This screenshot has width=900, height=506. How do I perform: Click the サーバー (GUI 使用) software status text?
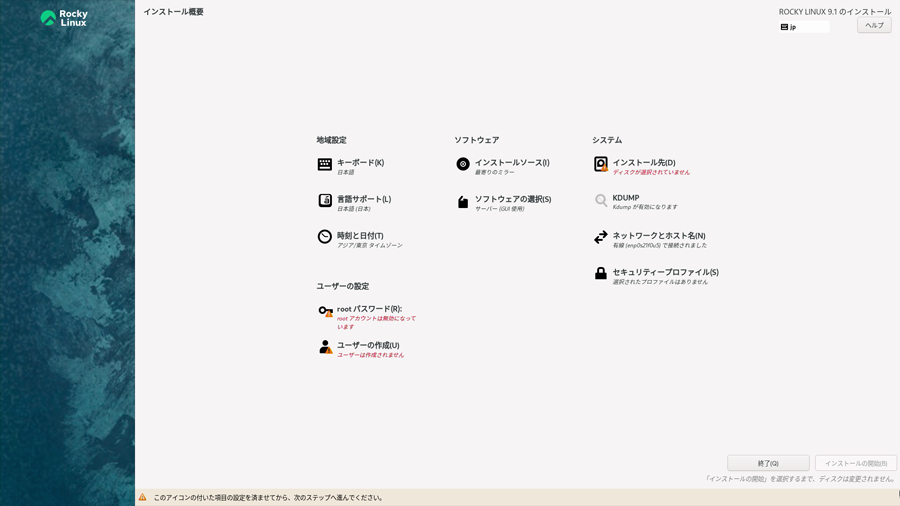(x=499, y=209)
